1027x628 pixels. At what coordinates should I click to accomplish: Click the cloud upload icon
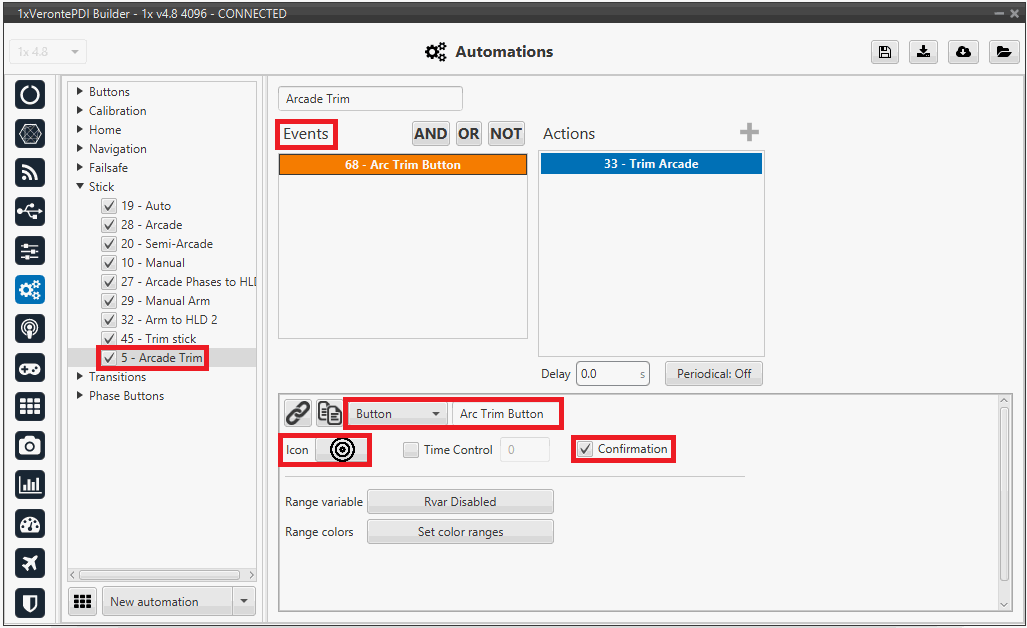pos(963,53)
